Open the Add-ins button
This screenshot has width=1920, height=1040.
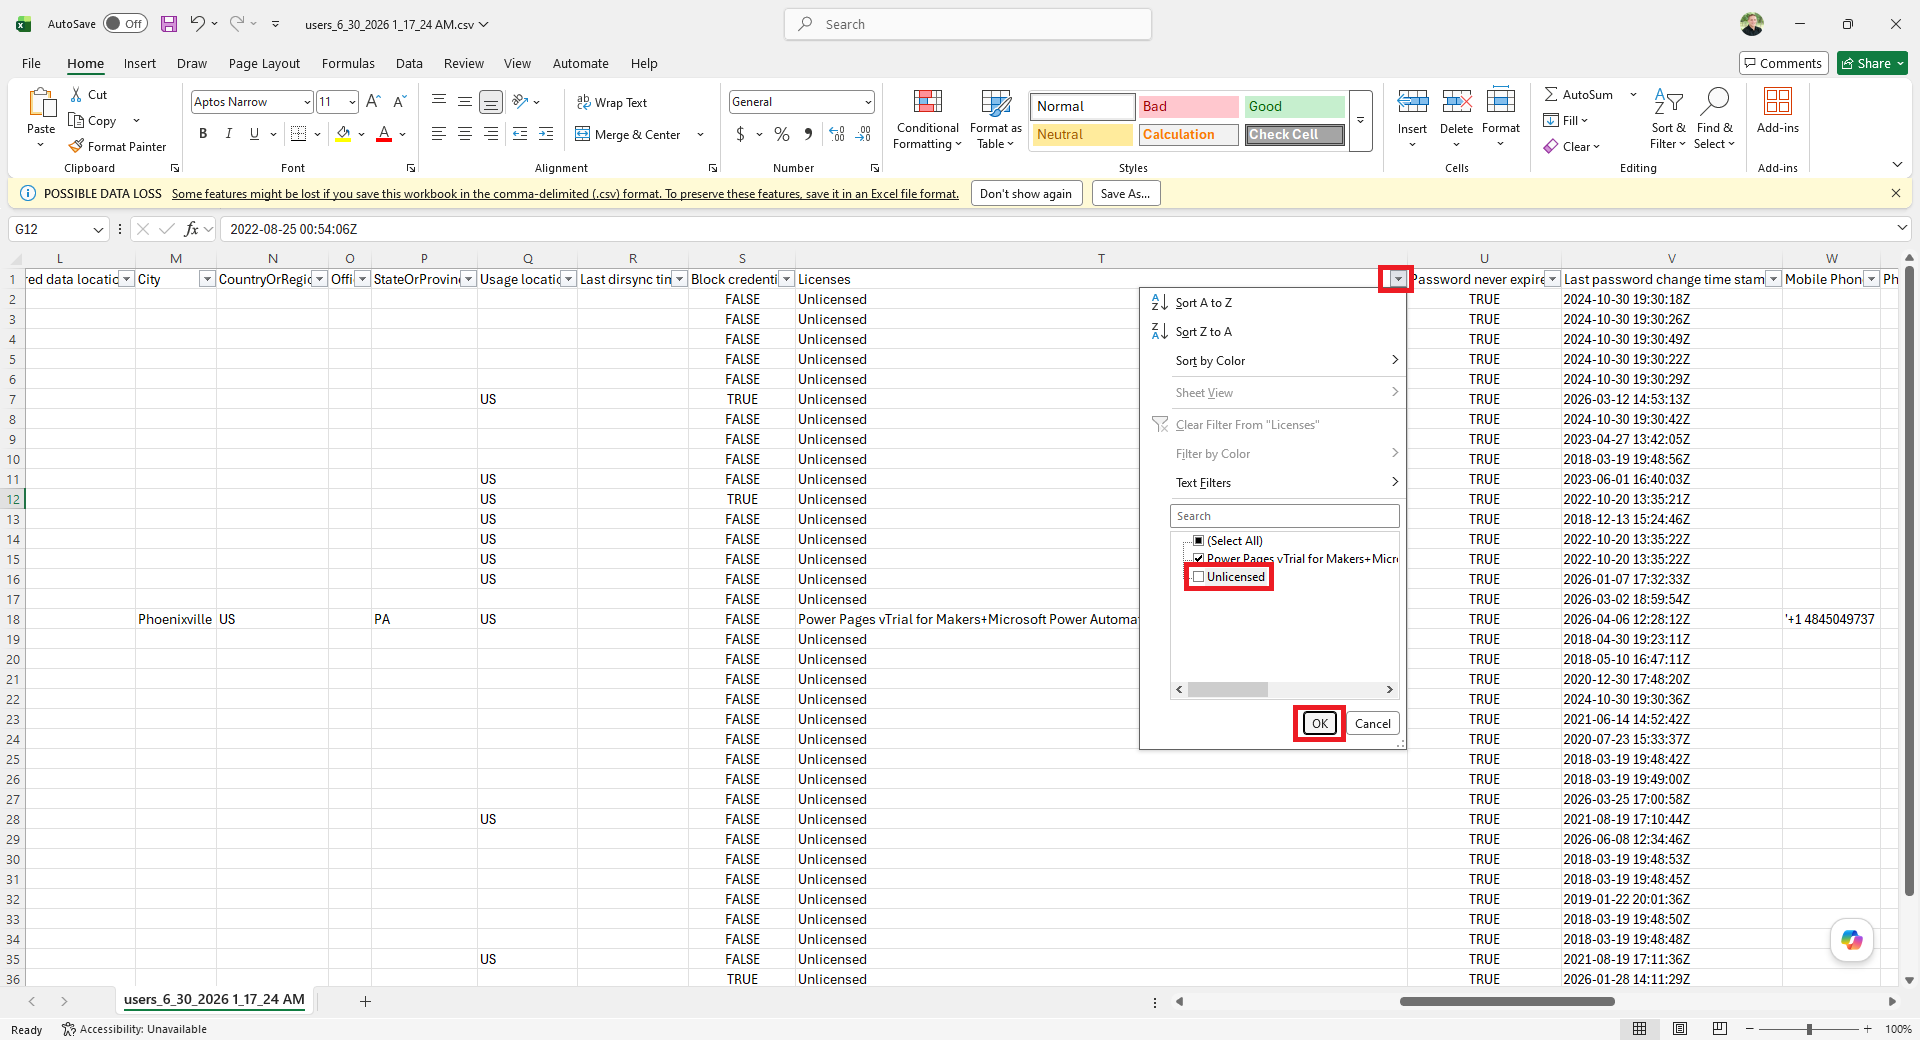click(1777, 111)
